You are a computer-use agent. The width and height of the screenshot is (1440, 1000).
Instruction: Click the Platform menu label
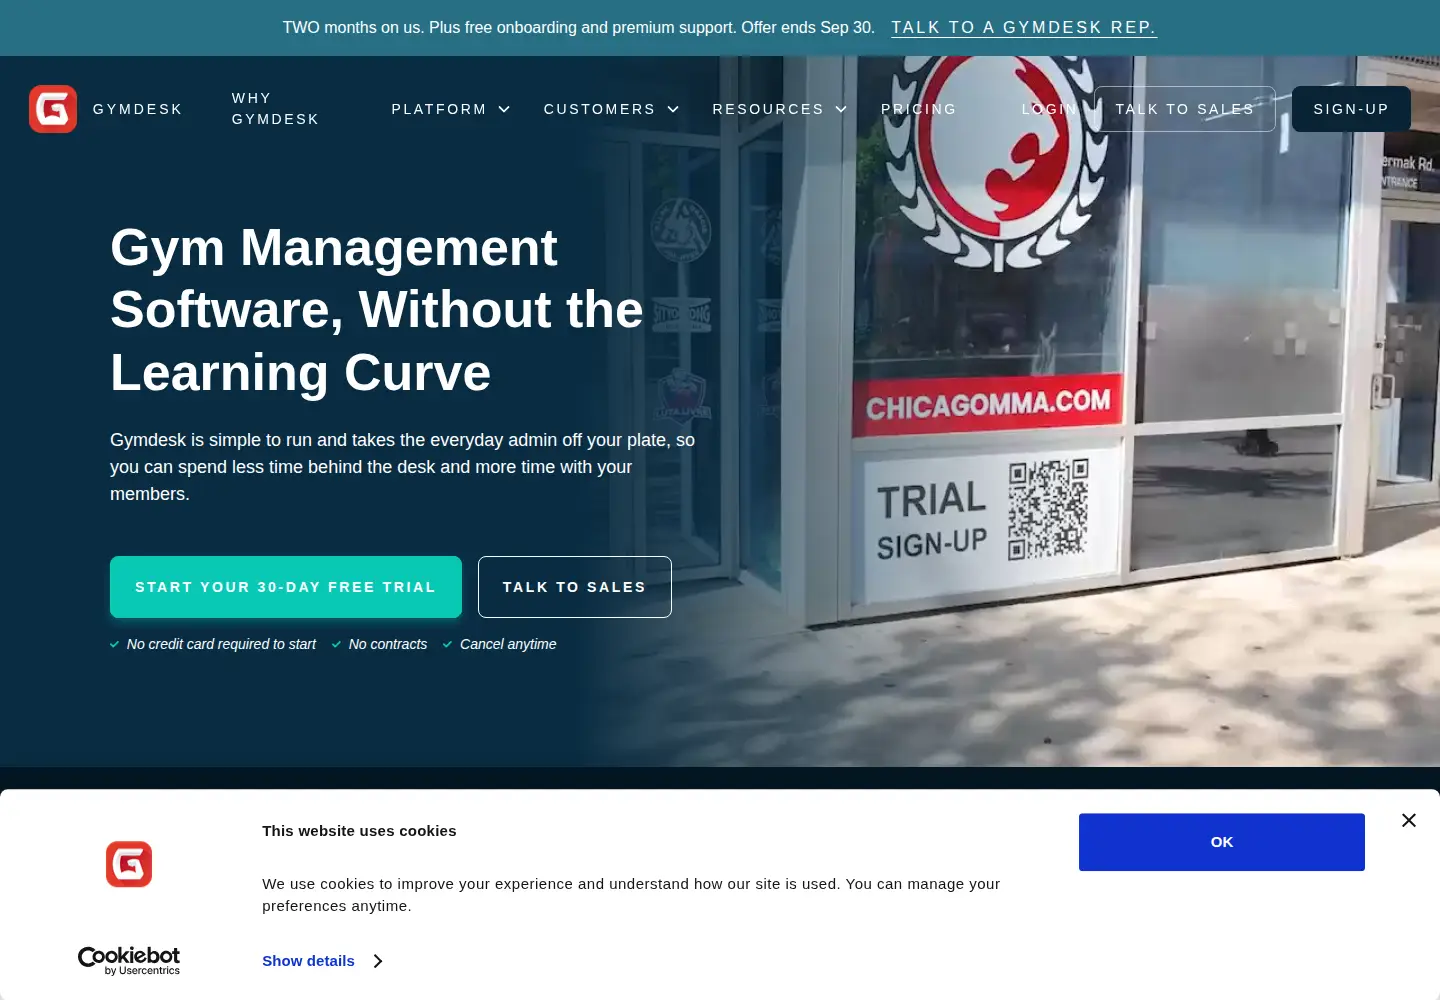439,109
